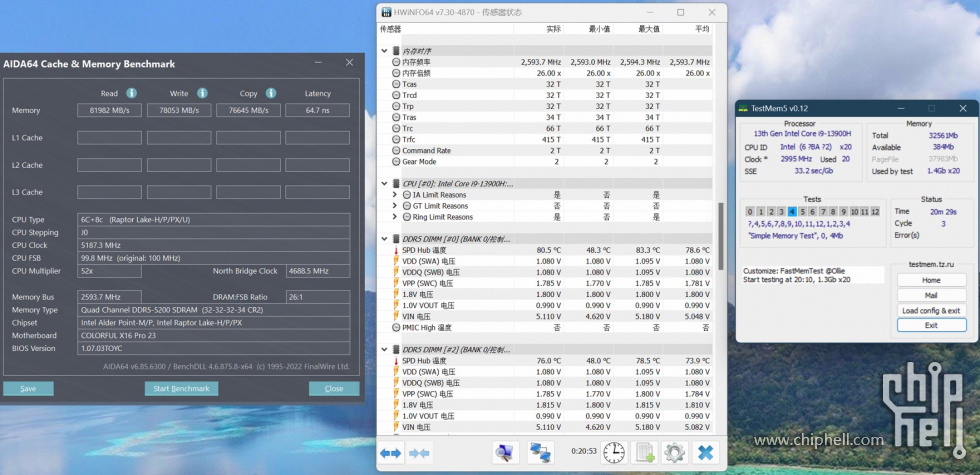Click Trfc sensor circle icon
980x475 pixels.
click(396, 139)
